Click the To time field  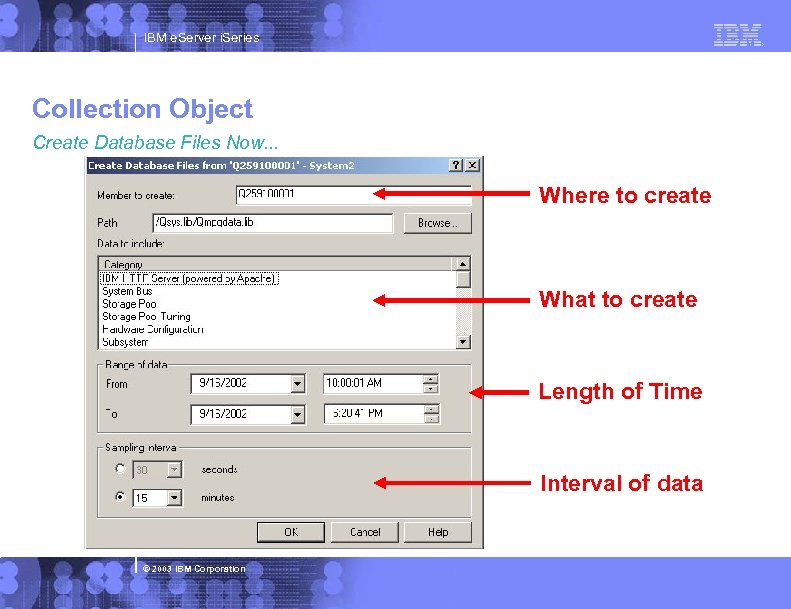coord(374,414)
